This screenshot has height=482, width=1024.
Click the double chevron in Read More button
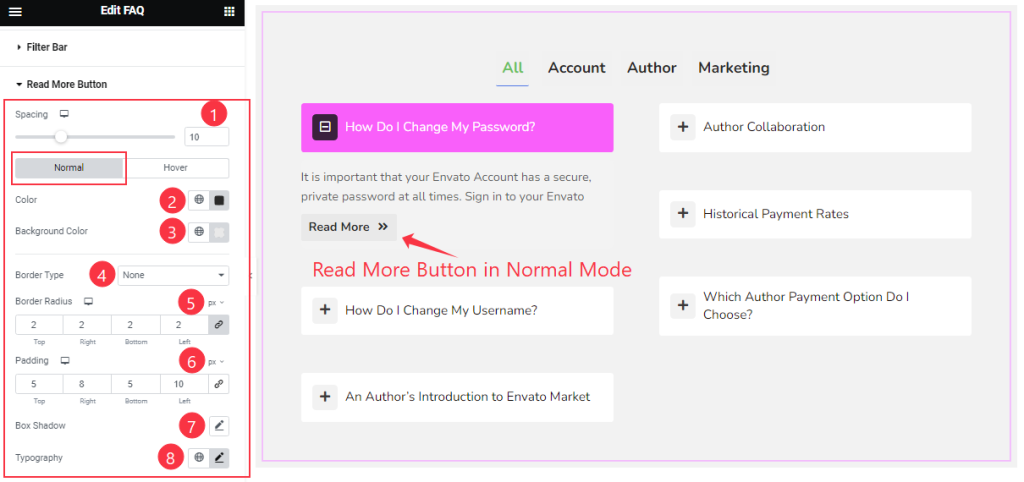tap(383, 227)
